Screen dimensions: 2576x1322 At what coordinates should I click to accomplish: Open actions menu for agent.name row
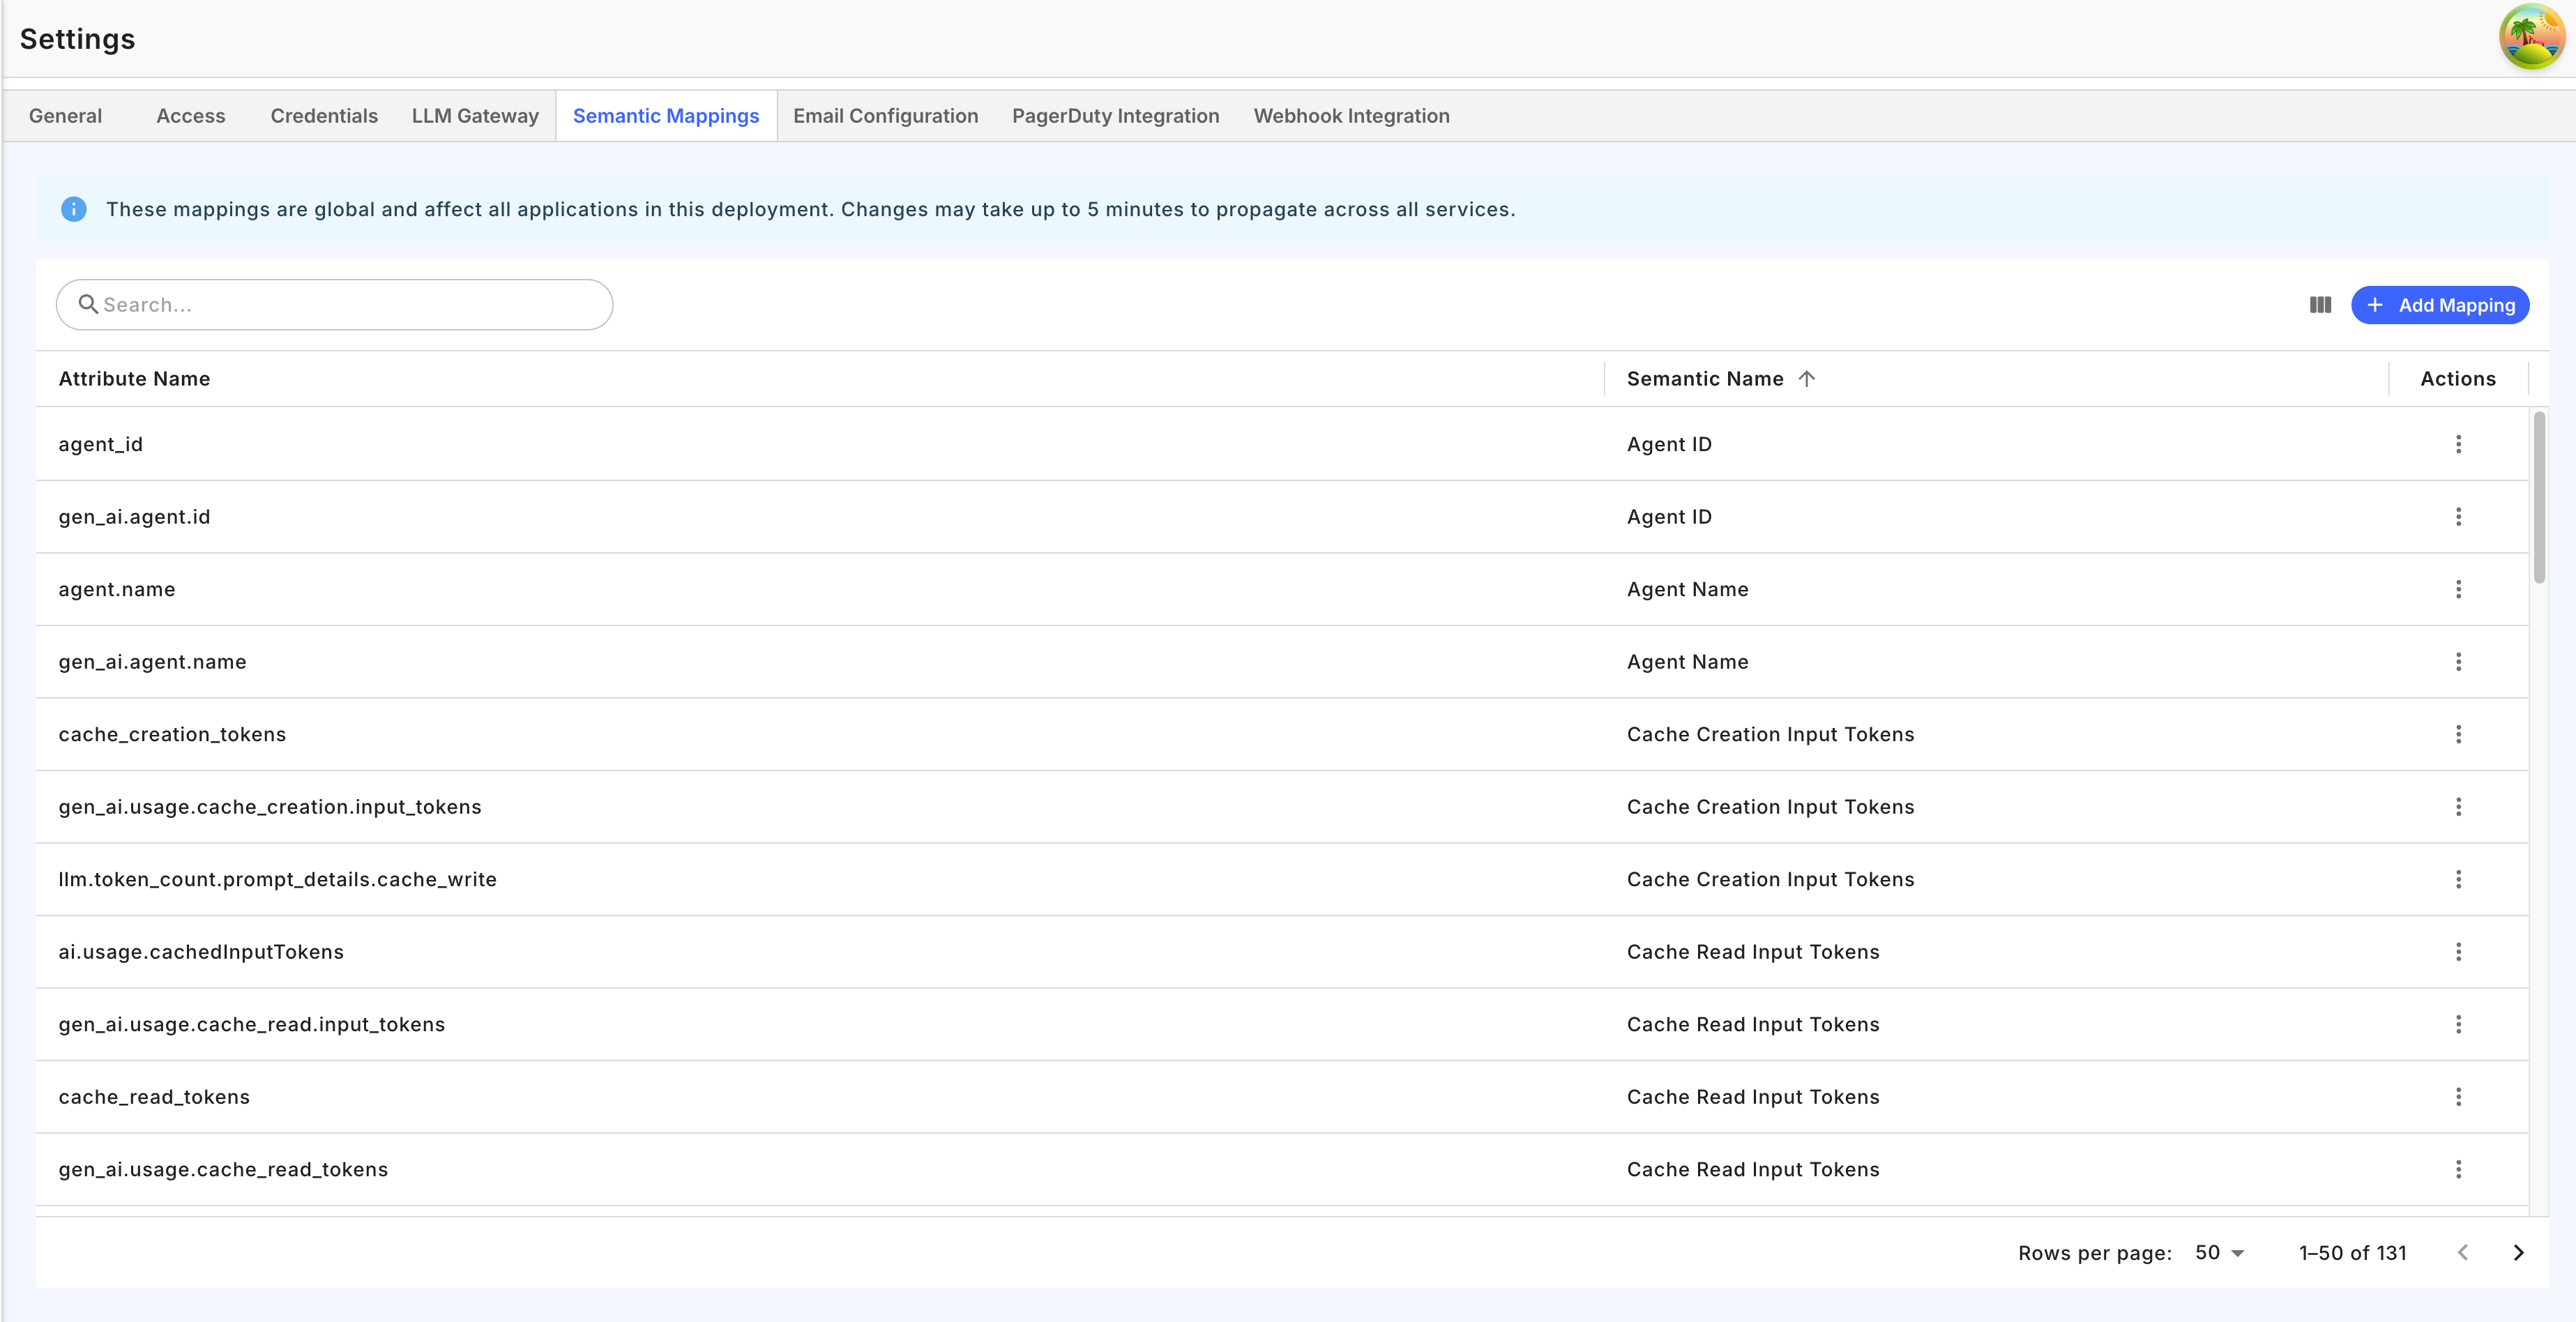click(2458, 589)
